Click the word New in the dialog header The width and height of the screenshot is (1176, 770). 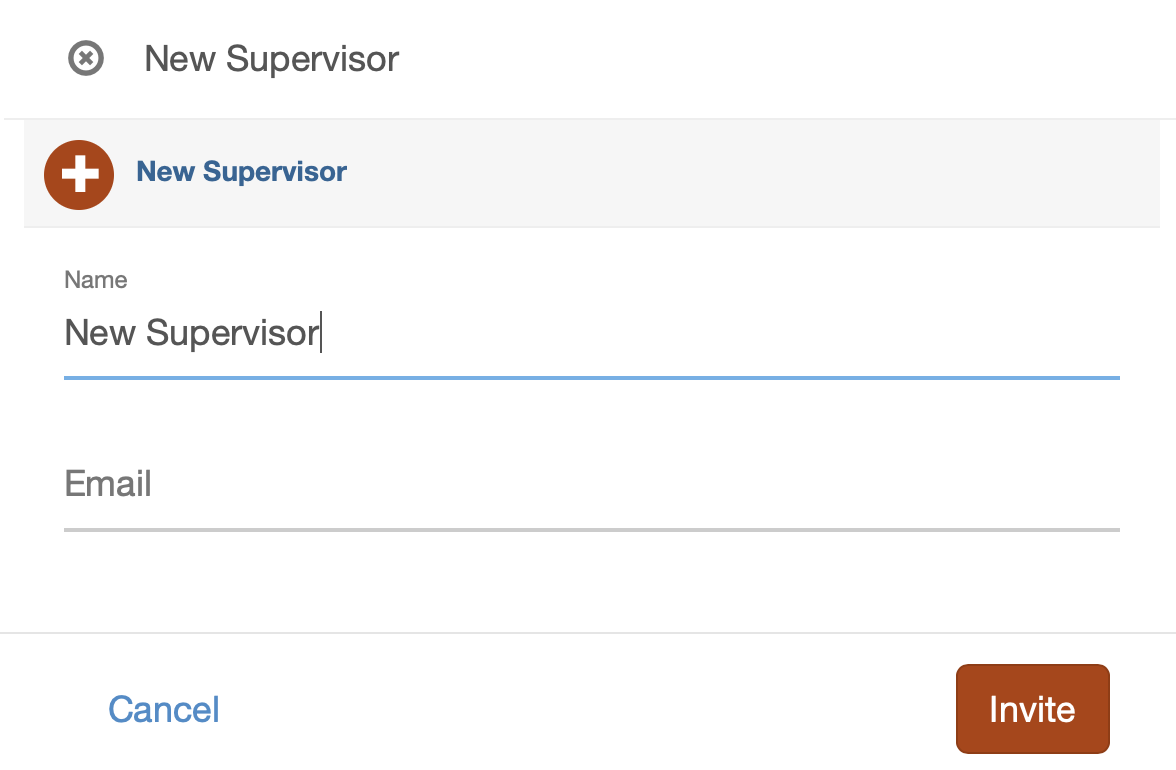point(180,58)
